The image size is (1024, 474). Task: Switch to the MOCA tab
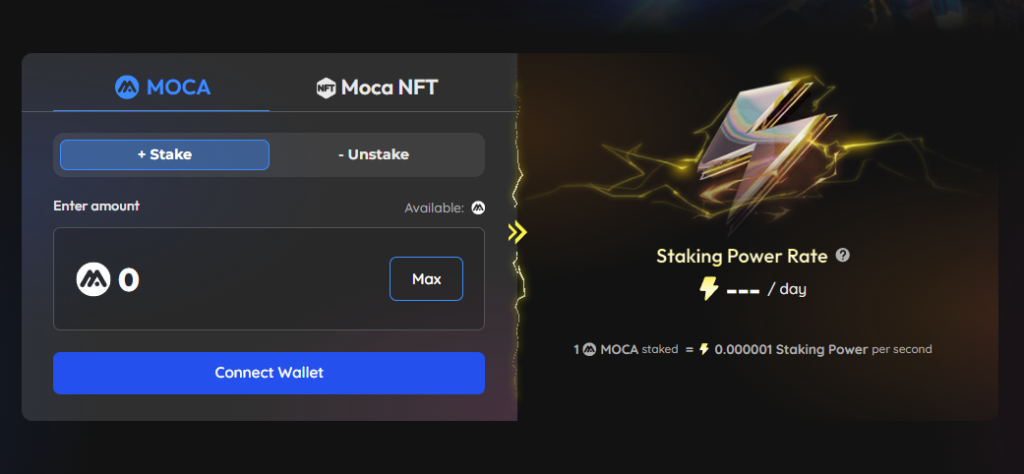[161, 87]
